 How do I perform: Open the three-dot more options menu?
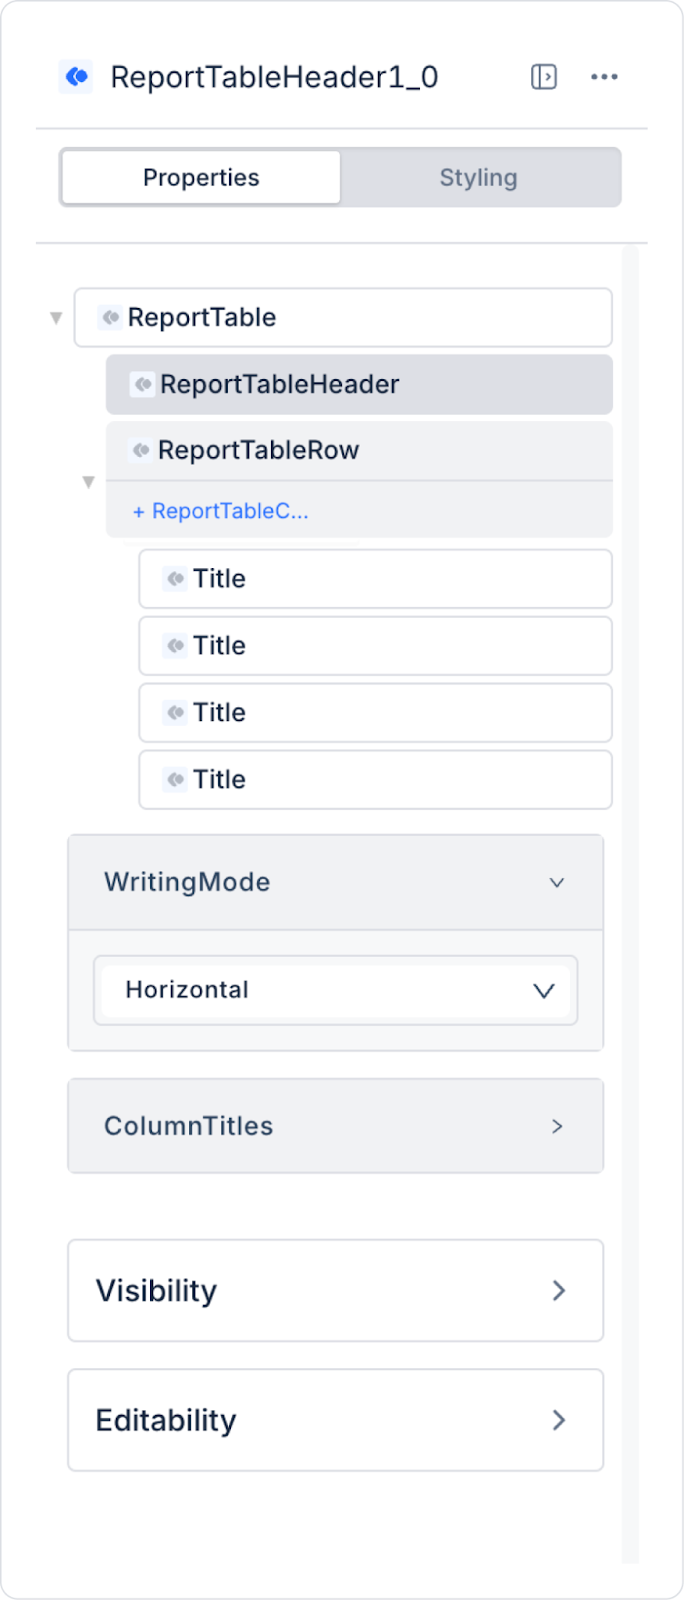pos(604,77)
